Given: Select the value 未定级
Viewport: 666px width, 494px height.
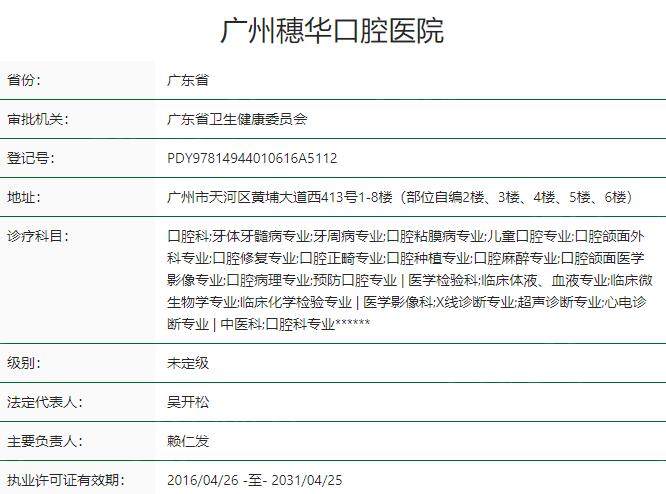Looking at the screenshot, I should pyautogui.click(x=188, y=363).
